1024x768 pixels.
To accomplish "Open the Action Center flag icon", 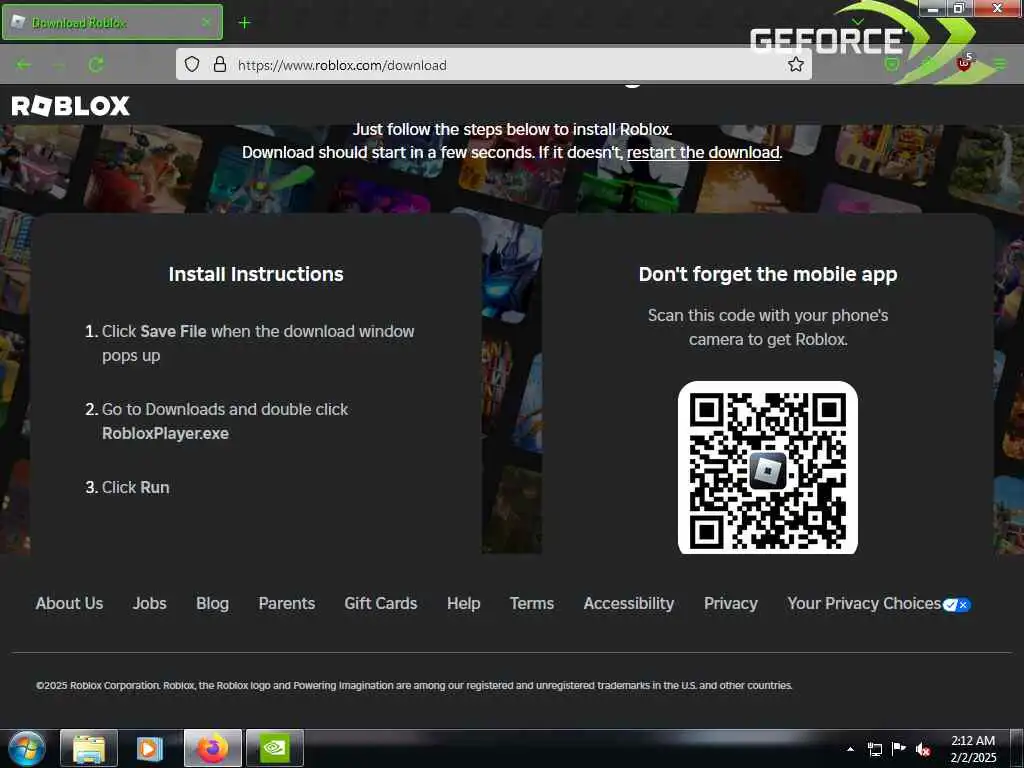I will 899,748.
